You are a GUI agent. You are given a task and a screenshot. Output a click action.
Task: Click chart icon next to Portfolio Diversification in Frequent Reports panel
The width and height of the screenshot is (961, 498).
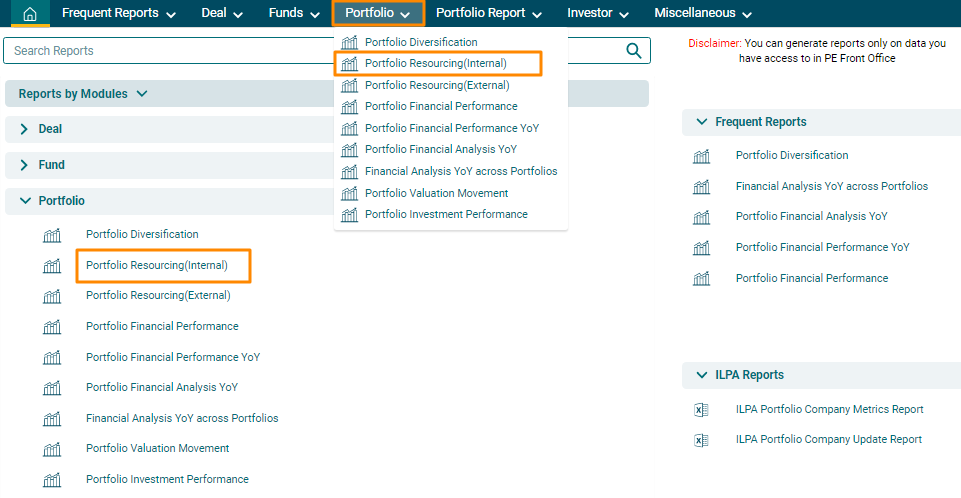(x=701, y=156)
